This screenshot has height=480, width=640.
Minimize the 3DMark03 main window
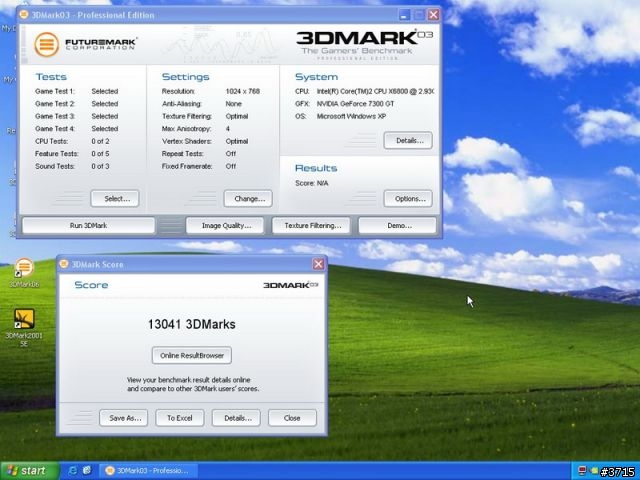[404, 15]
